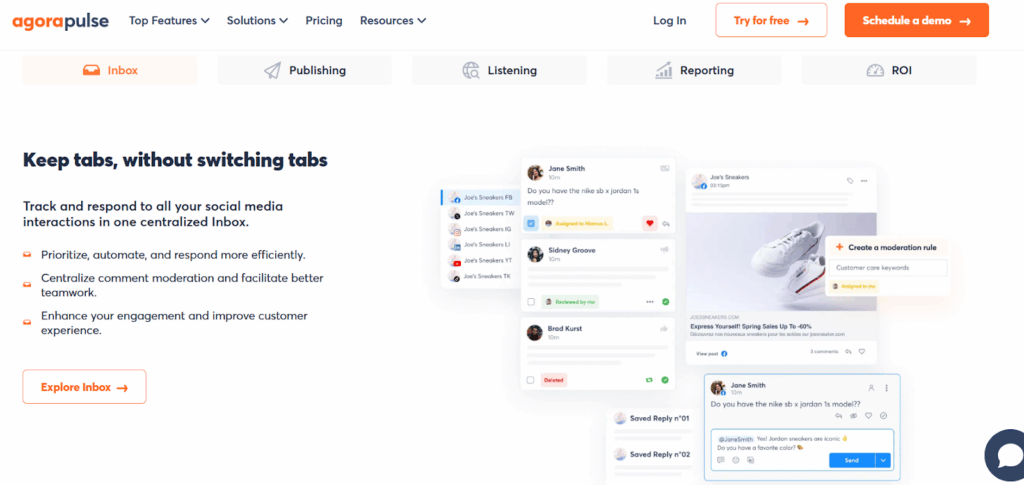Click green checkmark on Sidney Groove card

pos(665,302)
